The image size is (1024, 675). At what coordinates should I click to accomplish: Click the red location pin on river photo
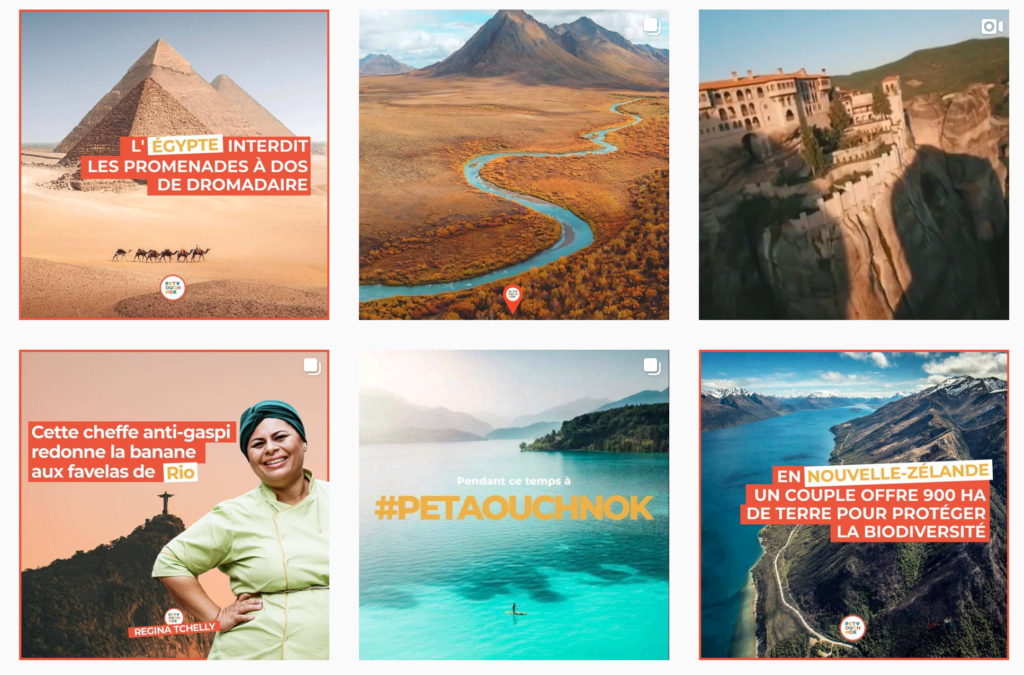click(x=513, y=300)
